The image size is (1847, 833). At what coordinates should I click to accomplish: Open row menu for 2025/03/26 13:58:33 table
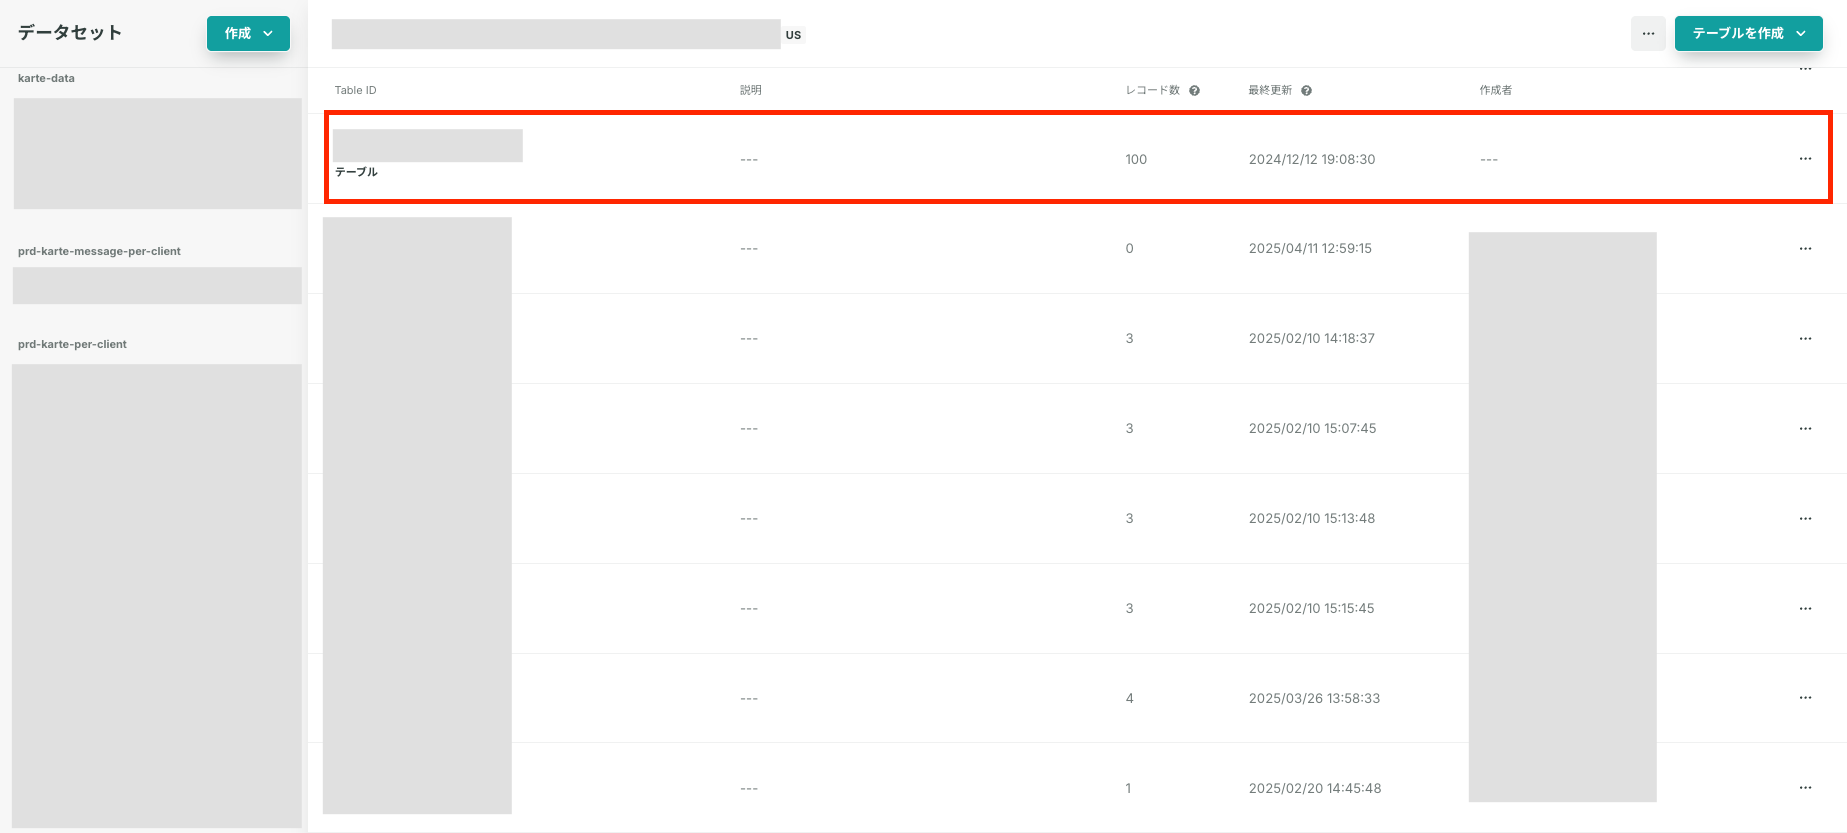click(x=1805, y=698)
